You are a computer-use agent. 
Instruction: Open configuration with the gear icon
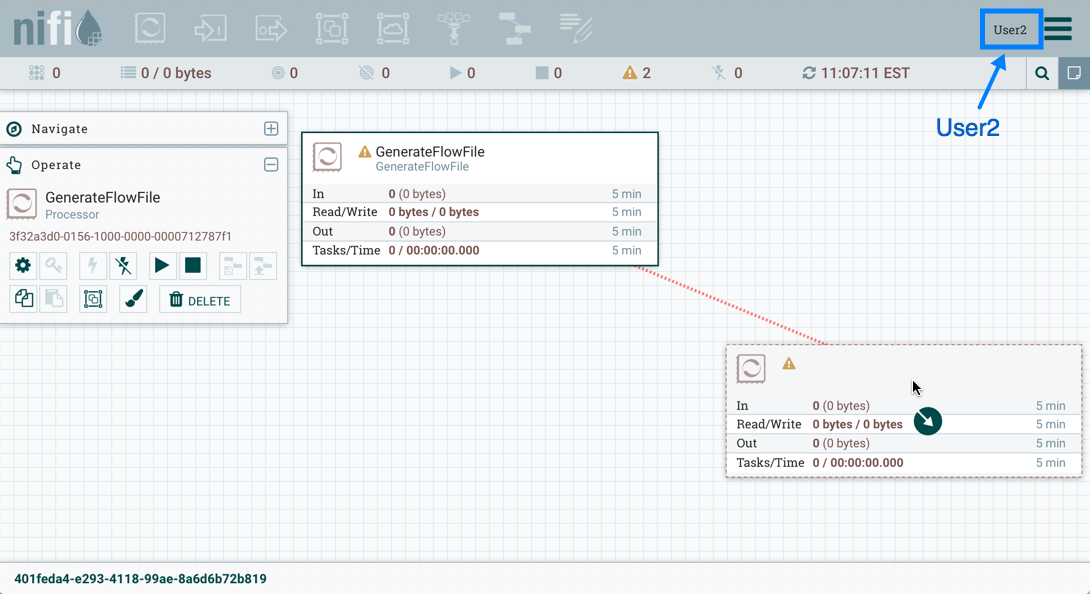click(23, 266)
